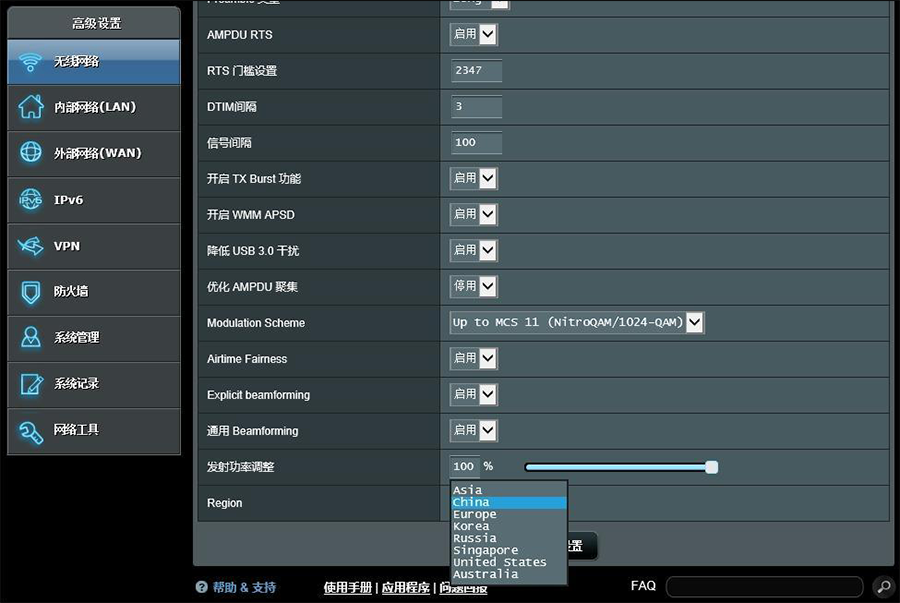Open the 使用手册 link

click(347, 588)
